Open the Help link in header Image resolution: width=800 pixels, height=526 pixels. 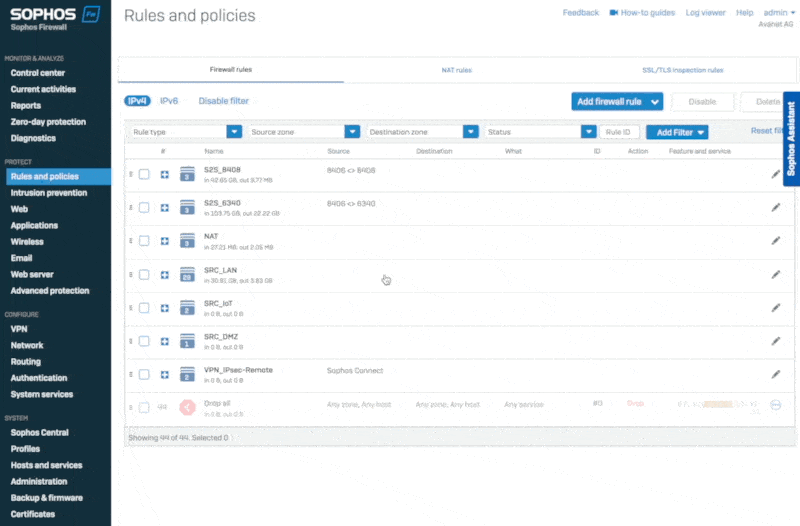point(744,12)
